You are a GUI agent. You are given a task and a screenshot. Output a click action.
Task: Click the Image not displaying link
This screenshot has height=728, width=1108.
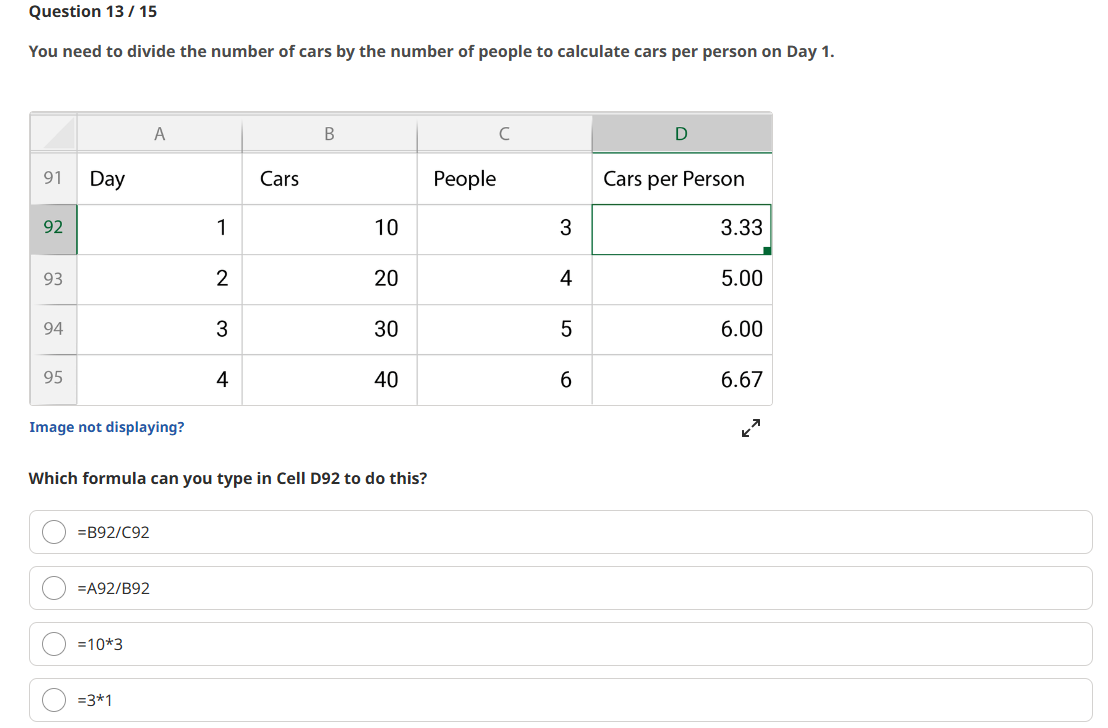pos(105,427)
